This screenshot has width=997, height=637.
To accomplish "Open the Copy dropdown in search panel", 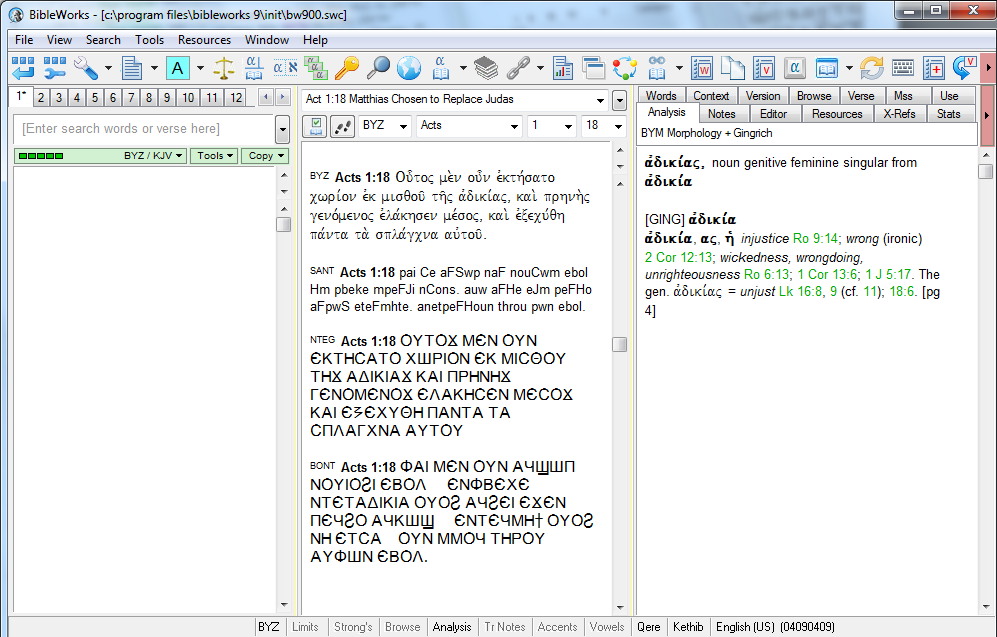I will tap(265, 156).
